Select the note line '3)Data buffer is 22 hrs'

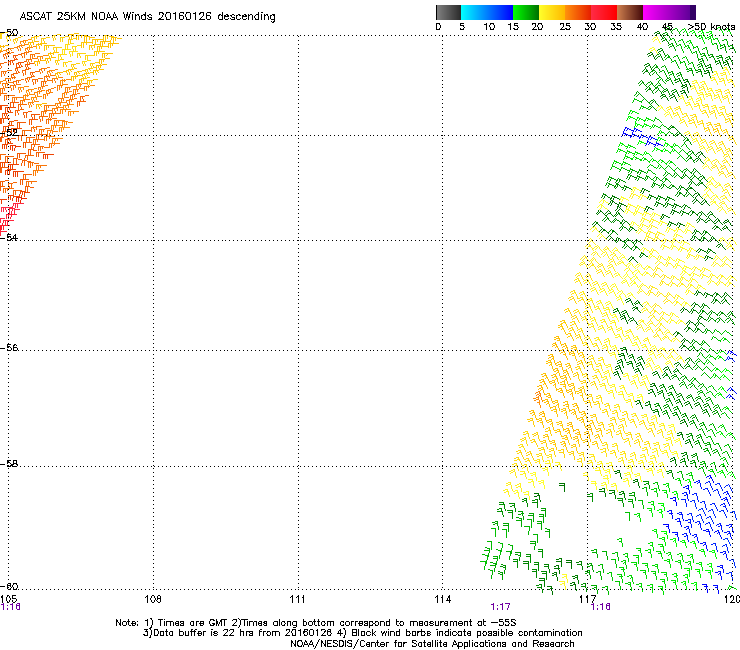(x=362, y=633)
